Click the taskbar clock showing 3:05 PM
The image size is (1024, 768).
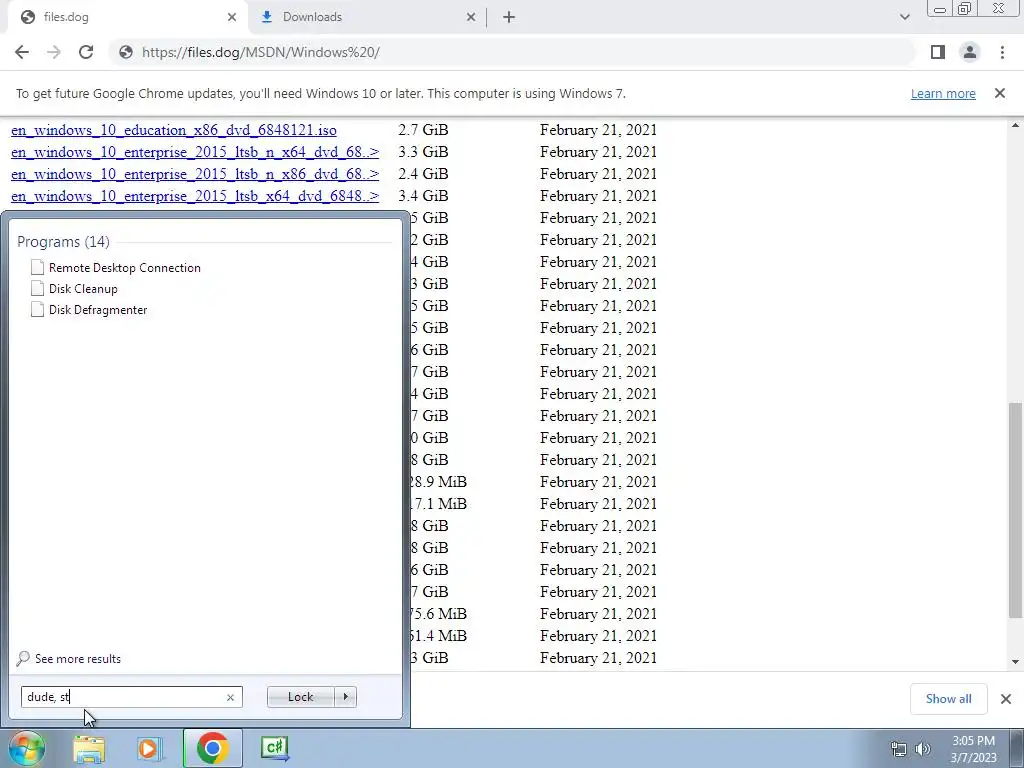click(x=973, y=749)
